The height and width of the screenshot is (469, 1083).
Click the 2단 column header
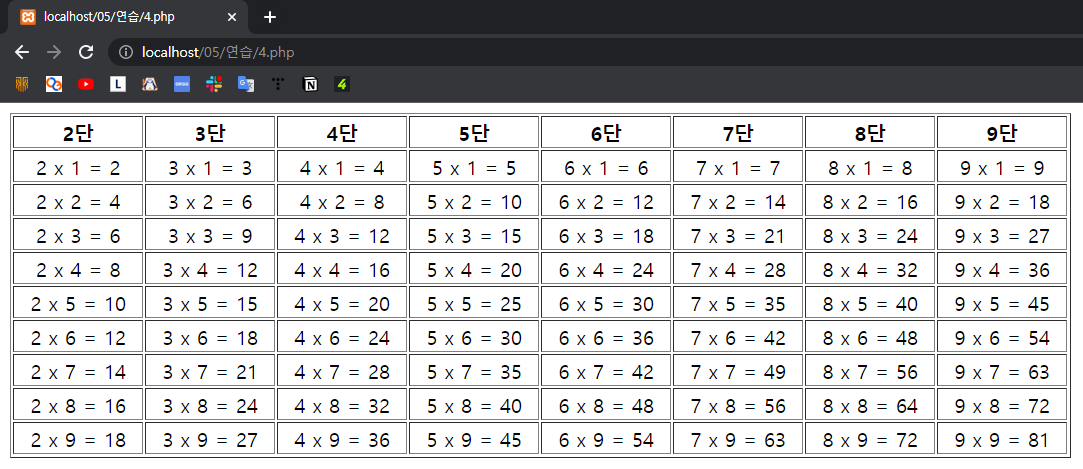(x=78, y=133)
